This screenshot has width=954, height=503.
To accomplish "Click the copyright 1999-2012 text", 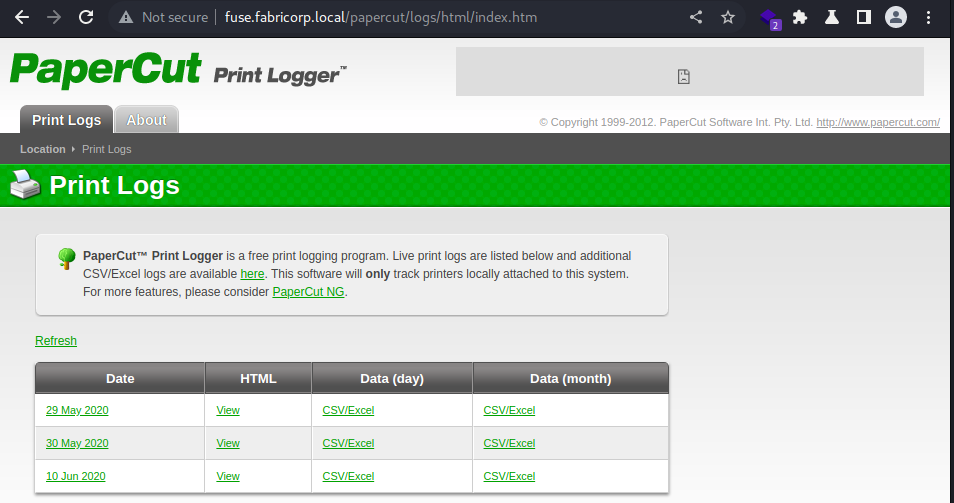I will tap(676, 122).
